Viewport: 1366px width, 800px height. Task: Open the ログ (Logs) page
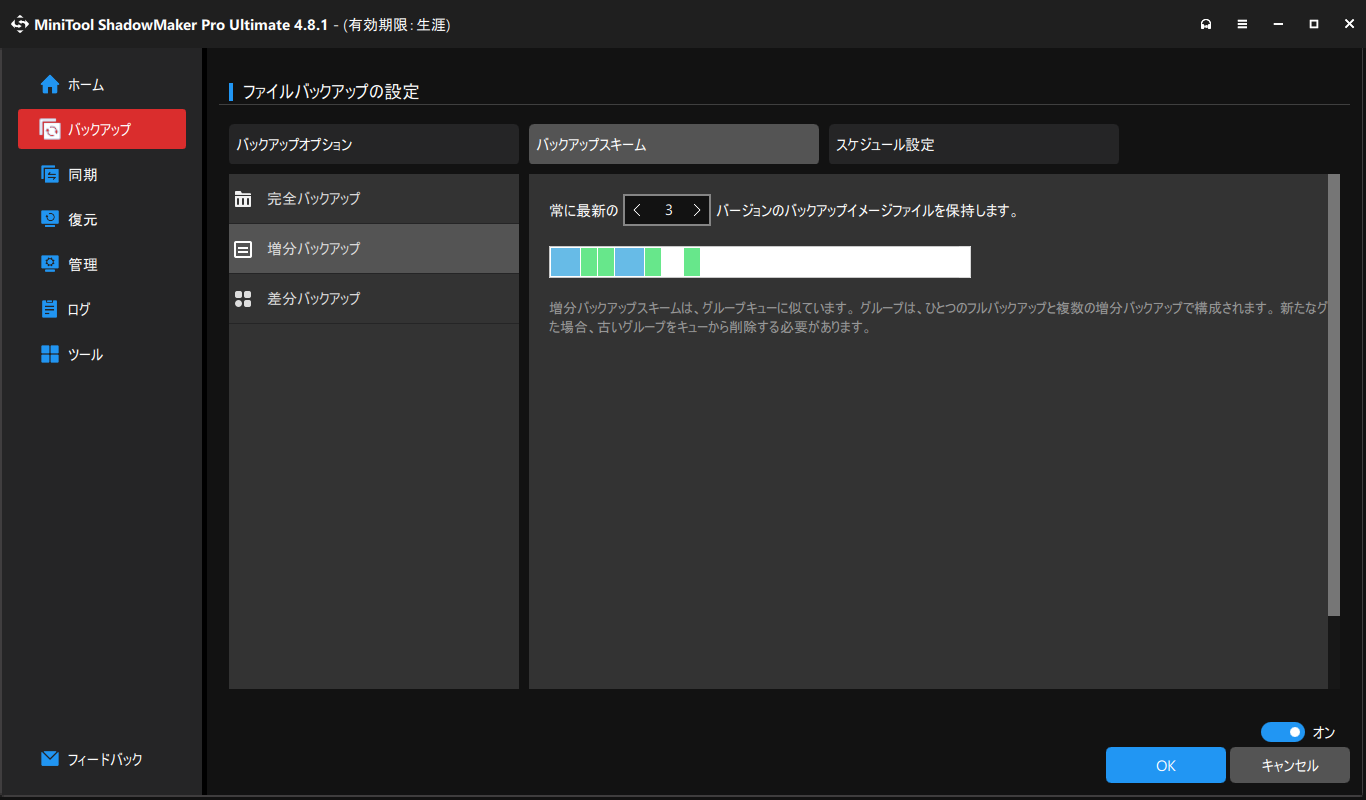(x=102, y=310)
